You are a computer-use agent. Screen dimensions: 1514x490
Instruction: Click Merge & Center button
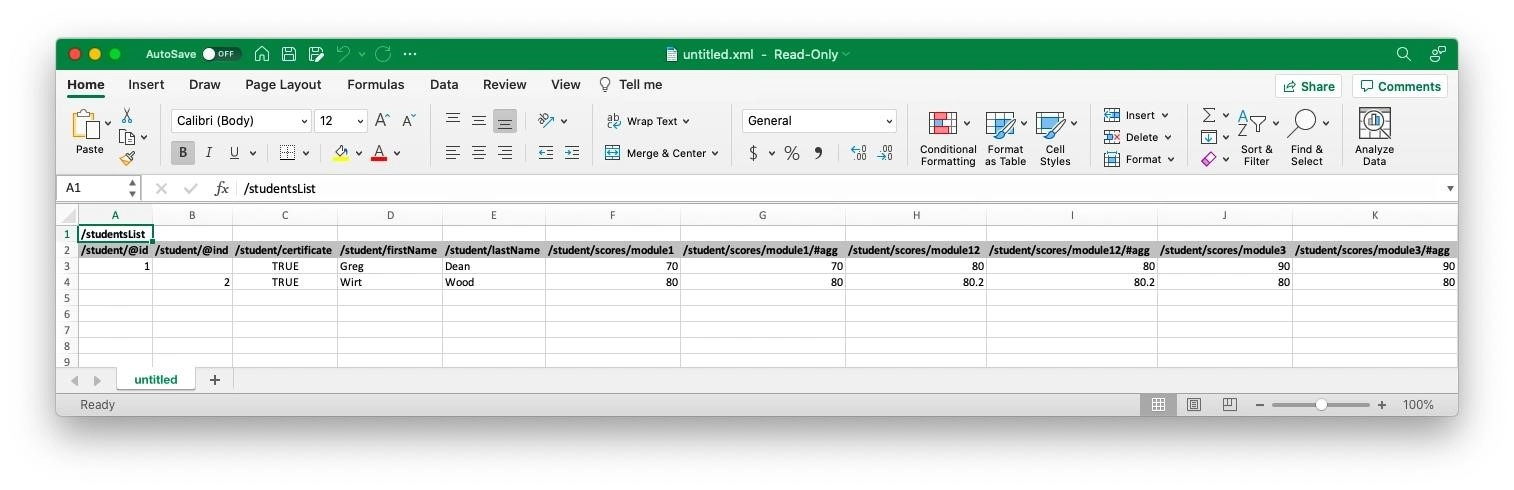pyautogui.click(x=661, y=153)
